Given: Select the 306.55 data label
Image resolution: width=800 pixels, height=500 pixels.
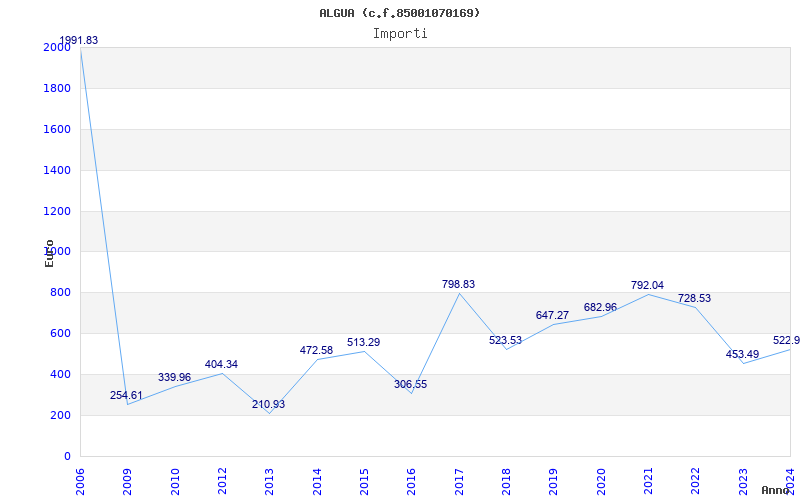Looking at the screenshot, I should pos(410,385).
